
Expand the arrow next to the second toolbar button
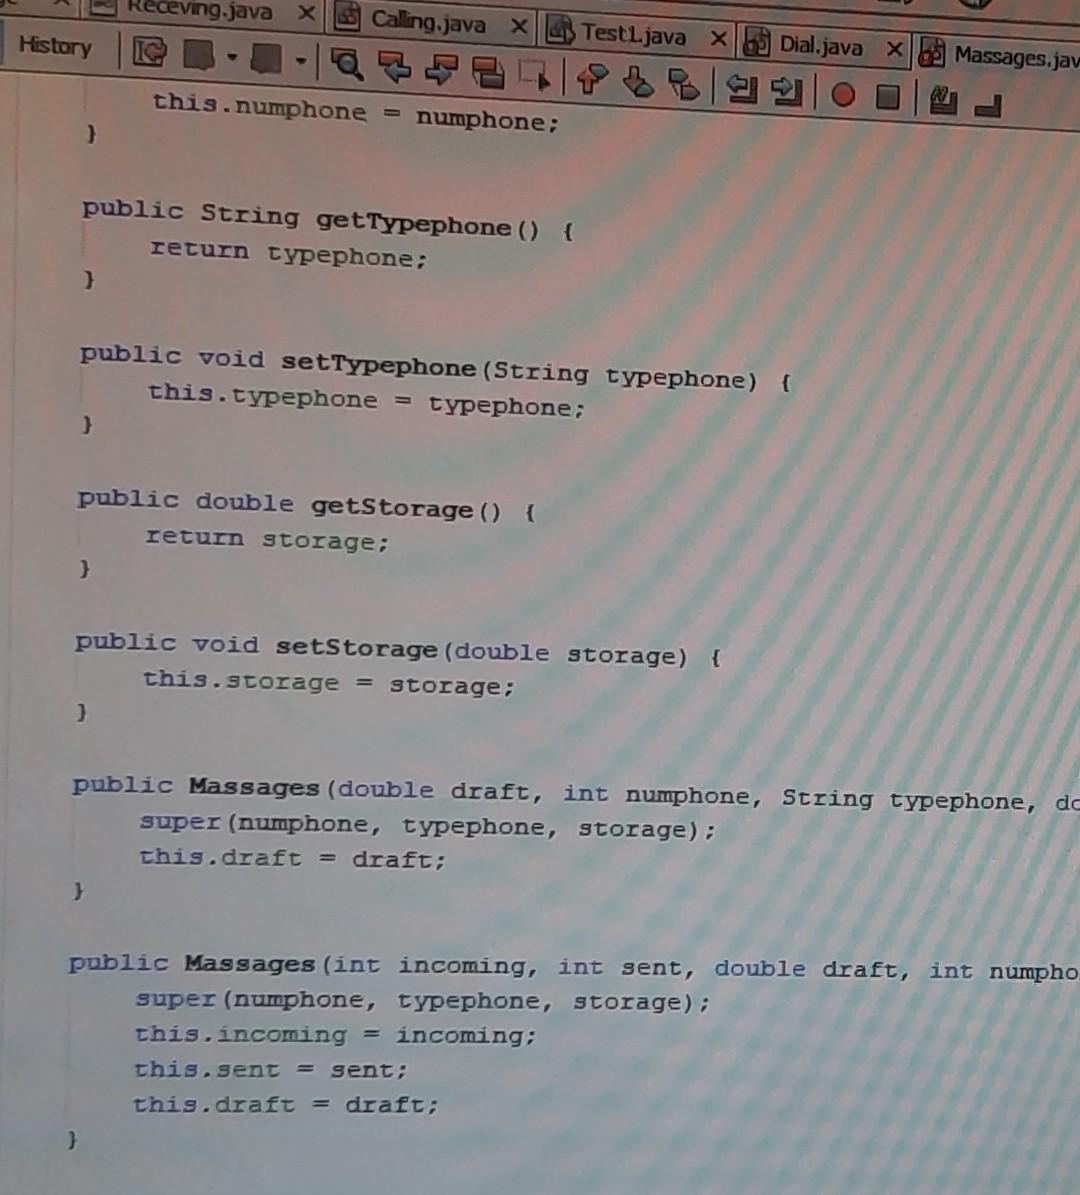pos(231,58)
